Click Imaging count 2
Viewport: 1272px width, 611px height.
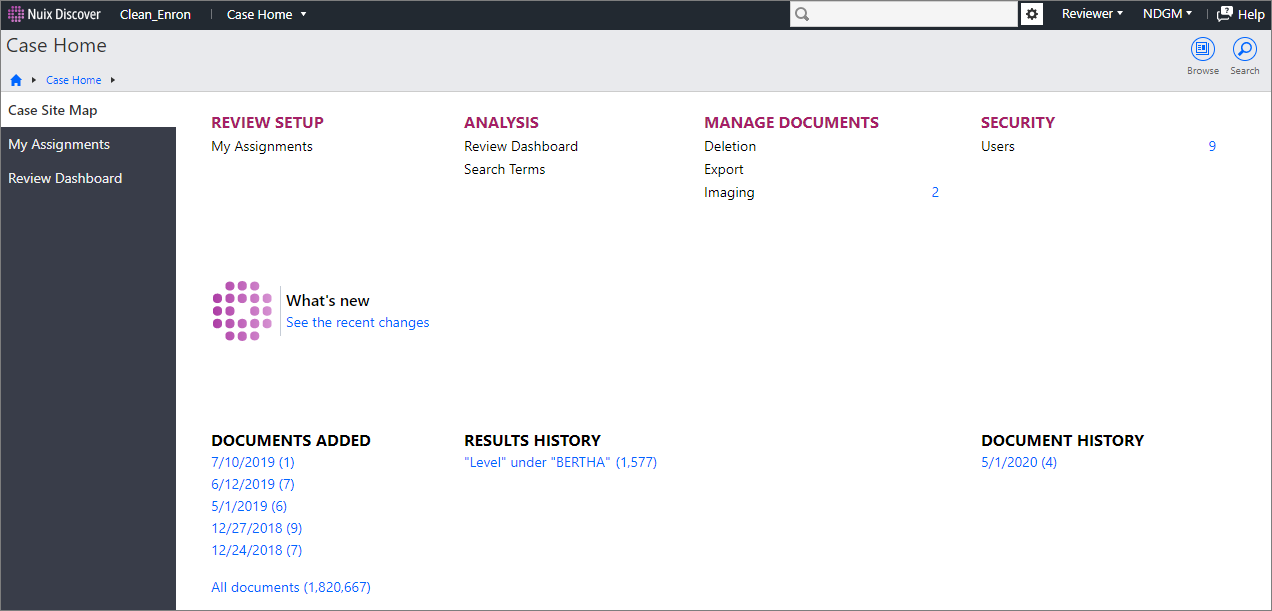tap(935, 192)
